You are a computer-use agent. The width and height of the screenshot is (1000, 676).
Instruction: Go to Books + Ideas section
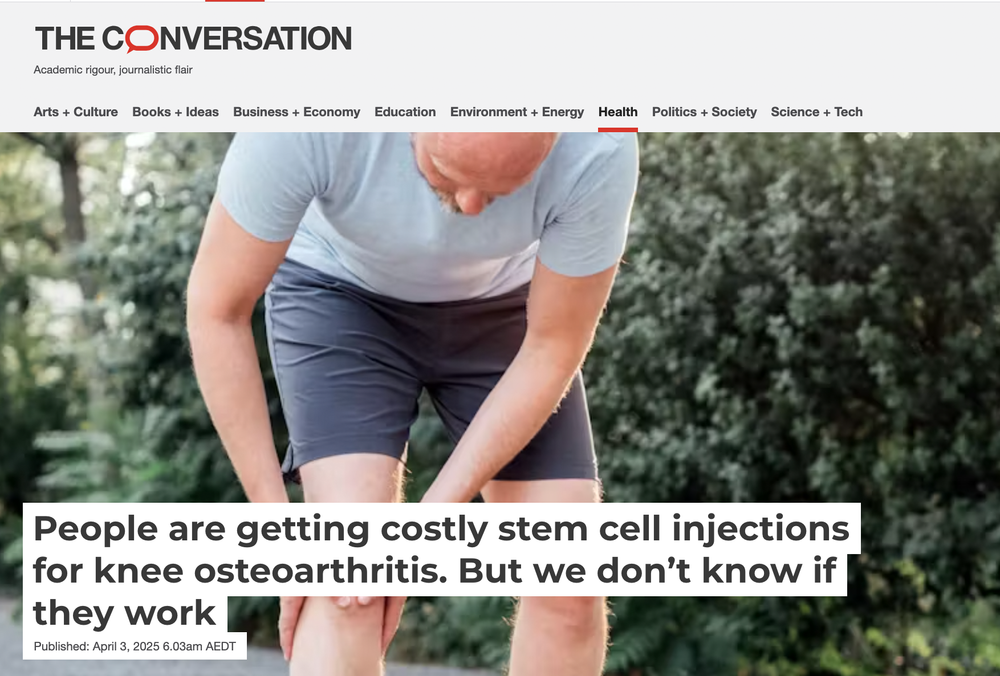point(175,112)
